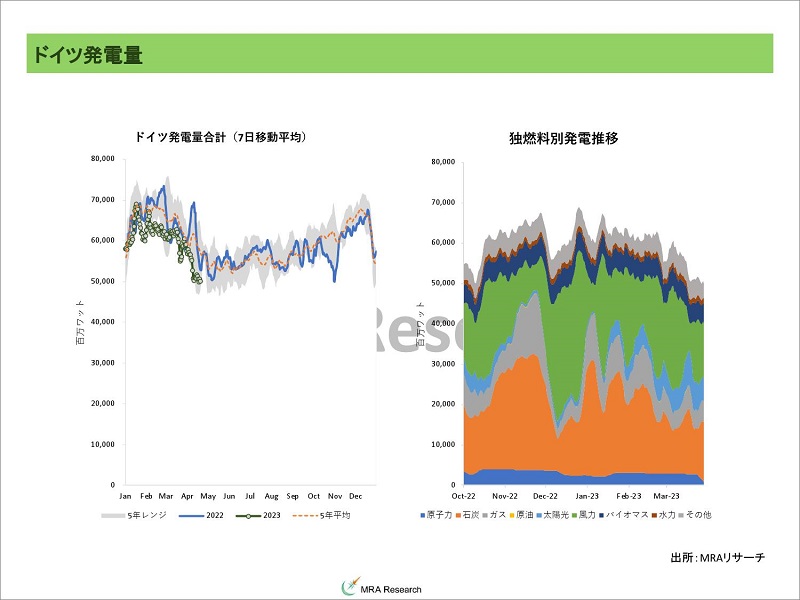Click the Jan-23 axis label

(x=587, y=496)
